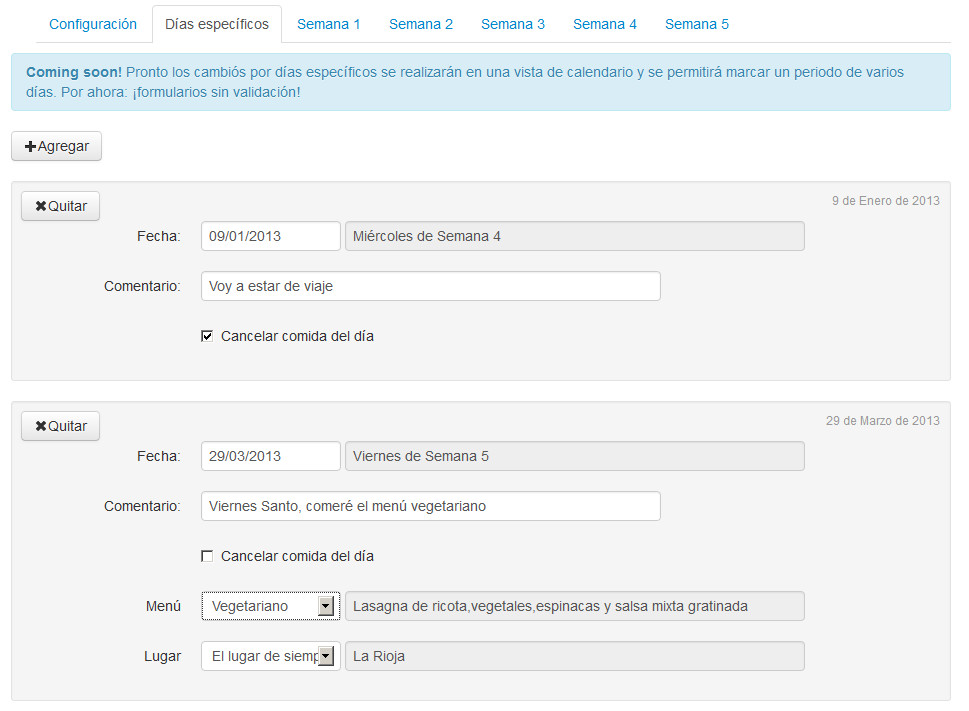Open the Configuración tab

click(x=93, y=24)
